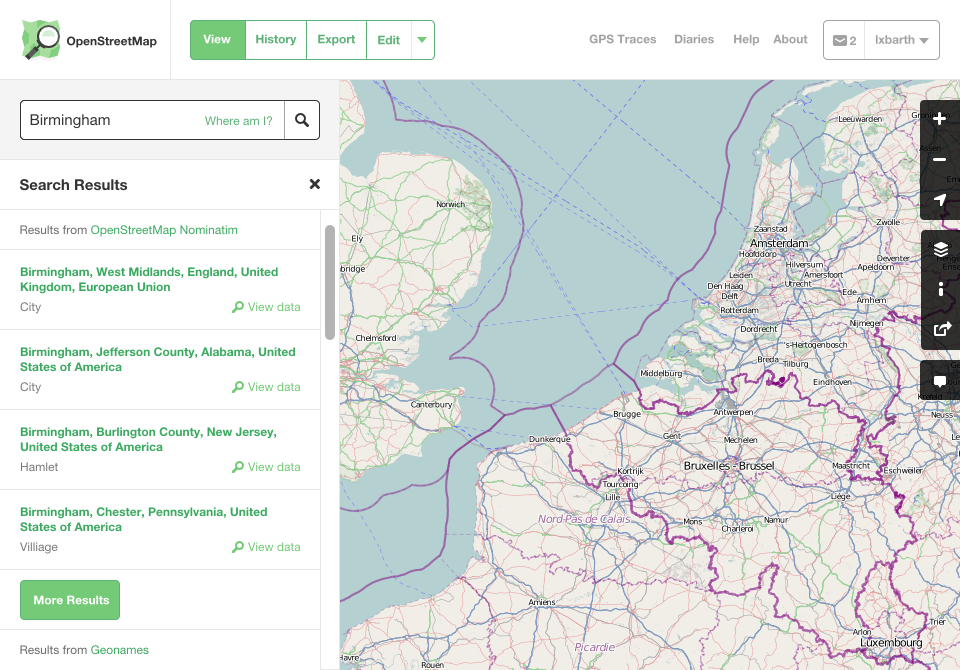Click the search magnifier button
Viewport: 960px width, 670px height.
tap(302, 120)
